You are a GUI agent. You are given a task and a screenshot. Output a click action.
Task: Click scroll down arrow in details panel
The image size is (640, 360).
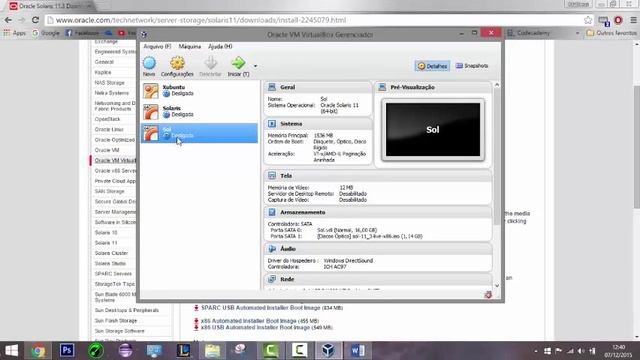[497, 286]
